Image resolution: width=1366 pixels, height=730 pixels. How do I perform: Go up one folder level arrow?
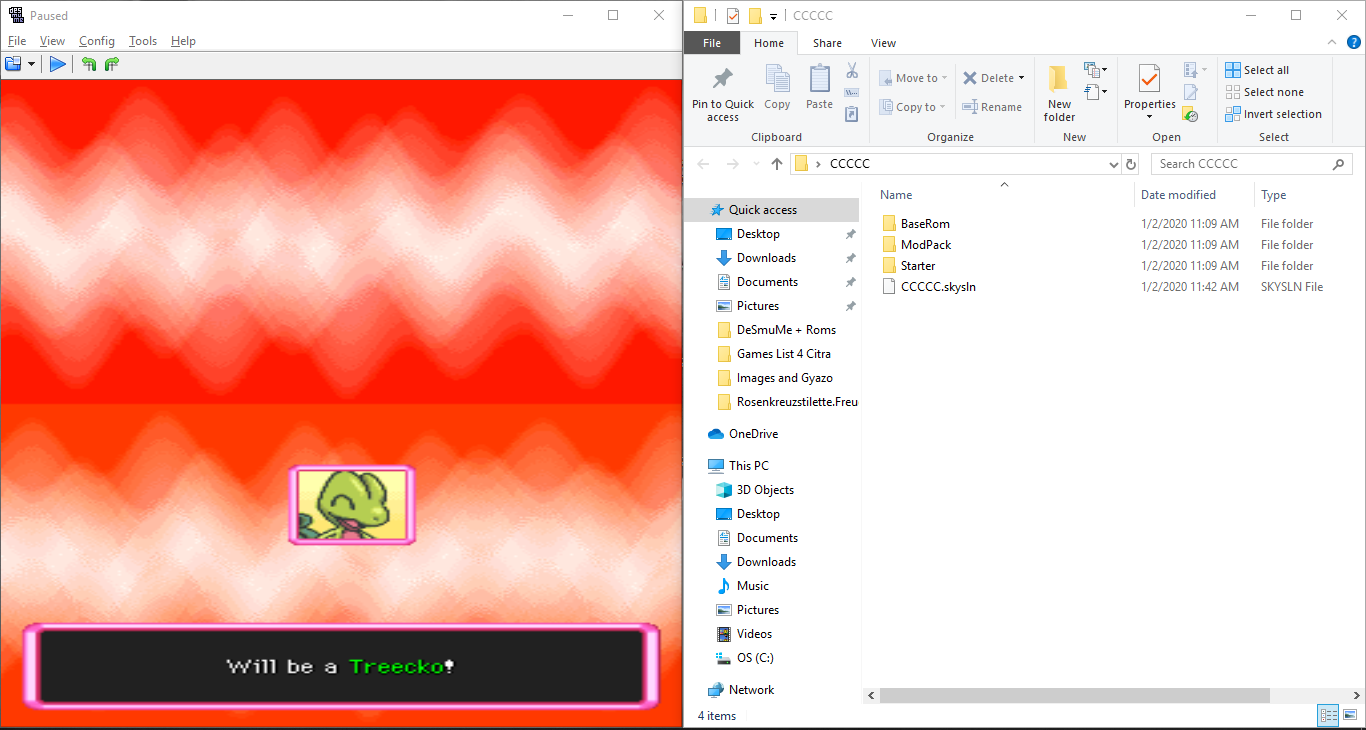click(777, 164)
